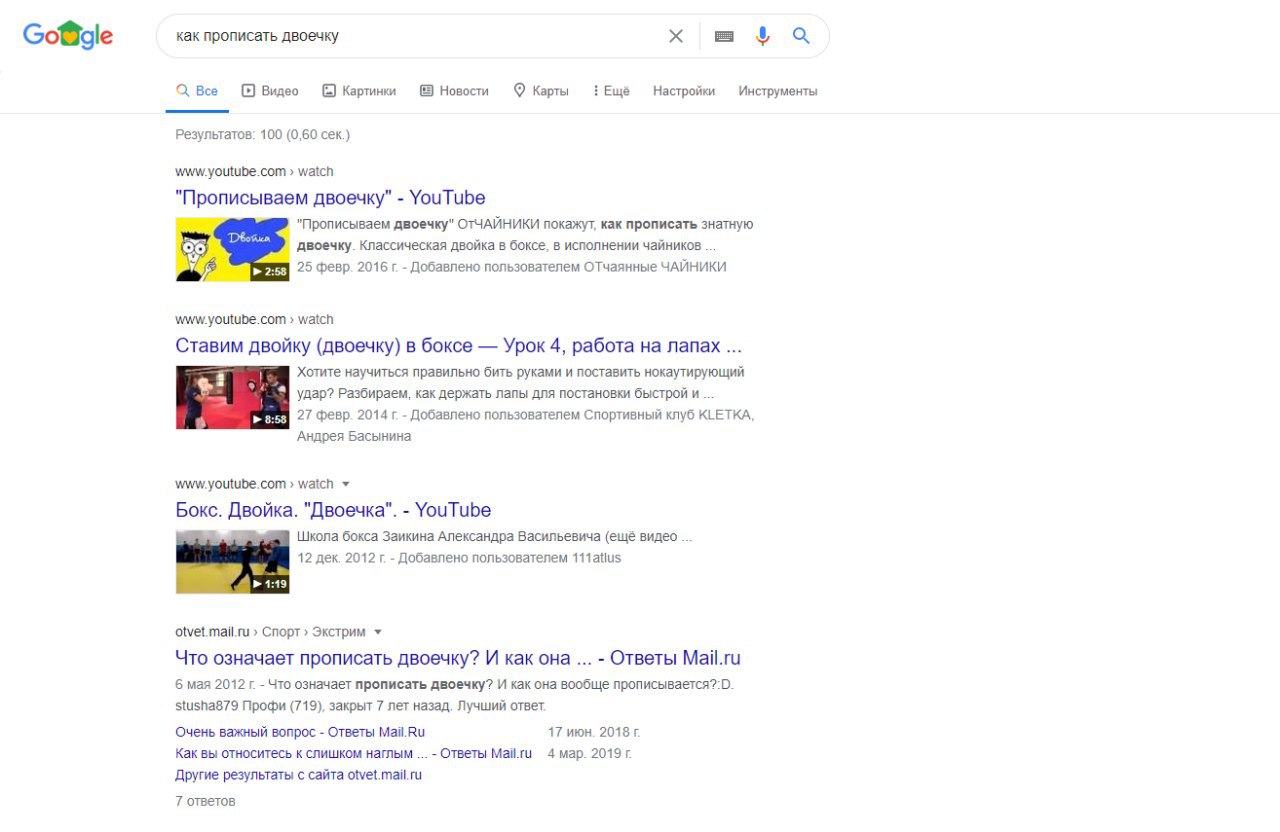
Task: Clear the search query with X icon
Action: 676,36
